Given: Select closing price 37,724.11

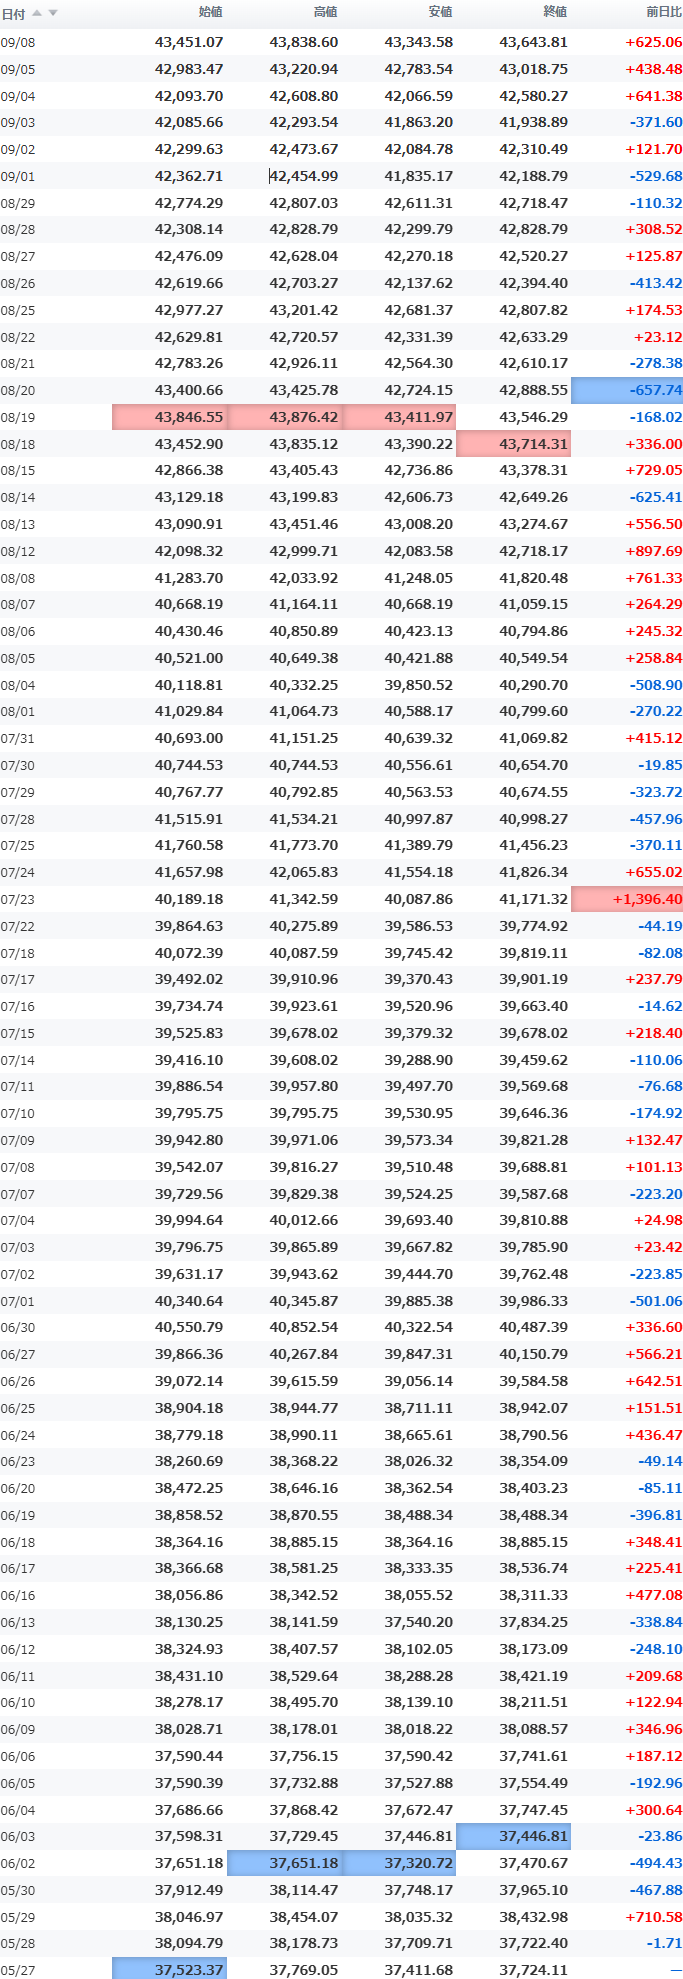Looking at the screenshot, I should (533, 1970).
